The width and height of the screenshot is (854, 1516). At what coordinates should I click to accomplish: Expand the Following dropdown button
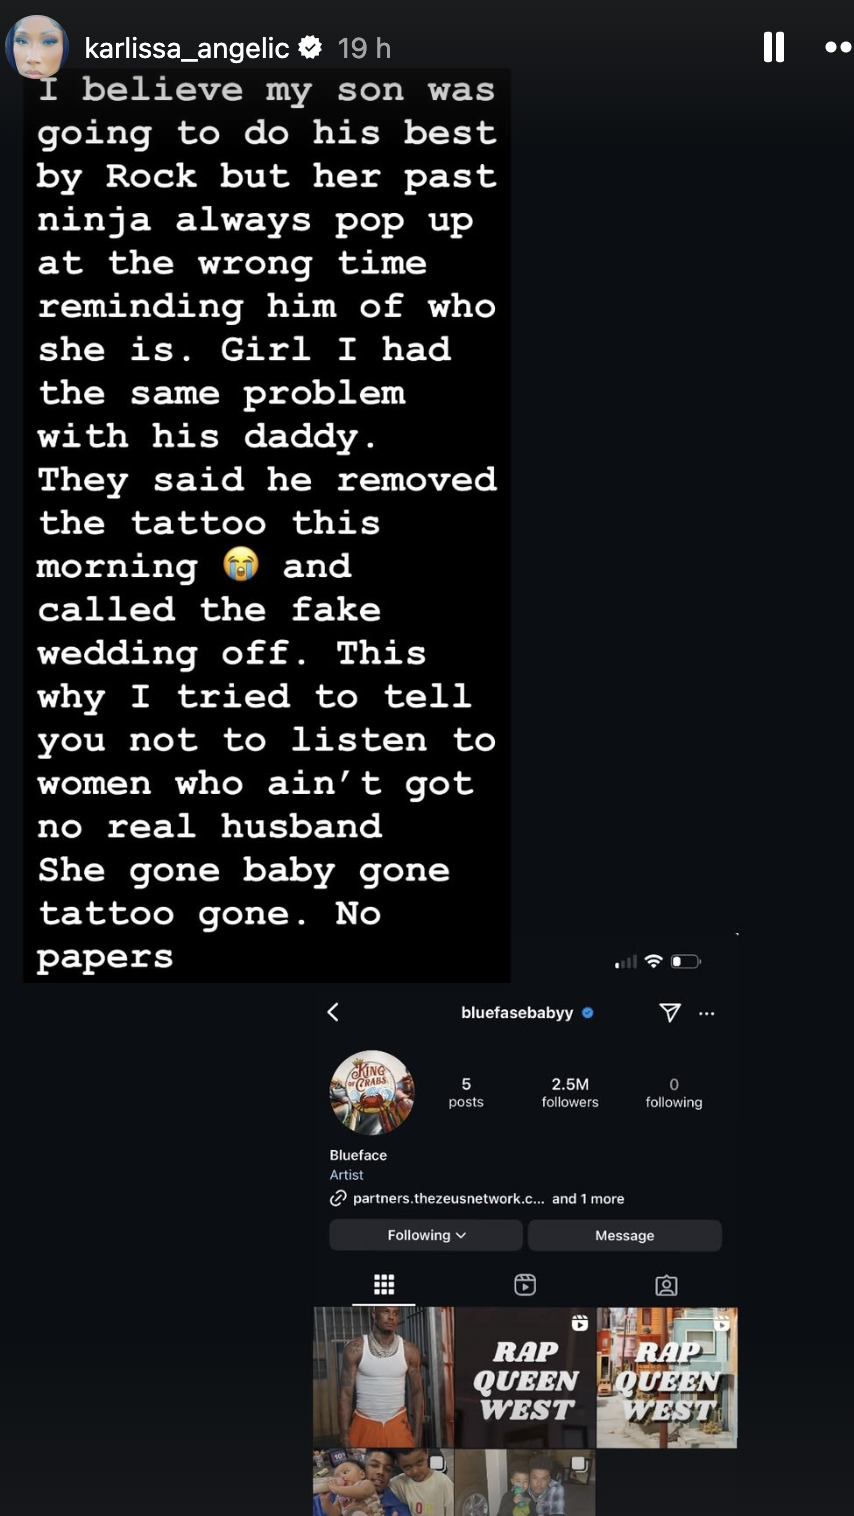tap(426, 1235)
